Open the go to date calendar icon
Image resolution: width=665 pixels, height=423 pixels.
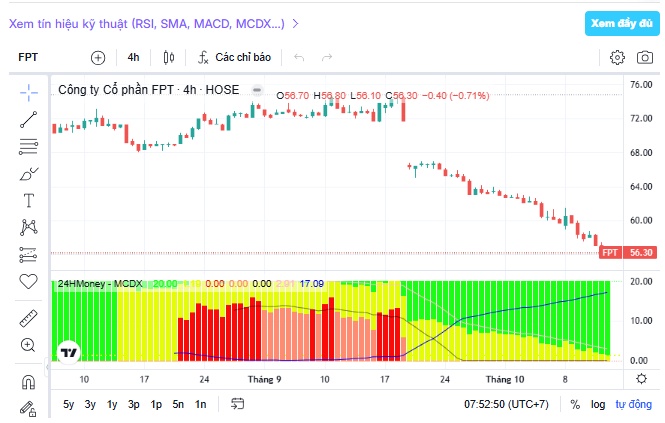coord(238,404)
